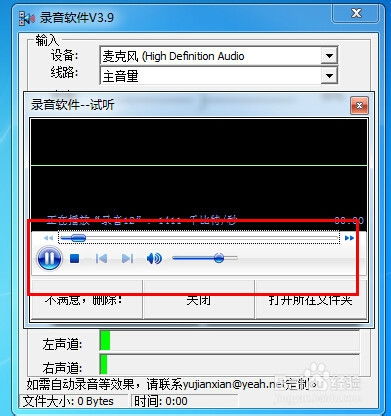The height and width of the screenshot is (416, 391).
Task: Click 打开所在文件夹 button
Action: (x=311, y=300)
